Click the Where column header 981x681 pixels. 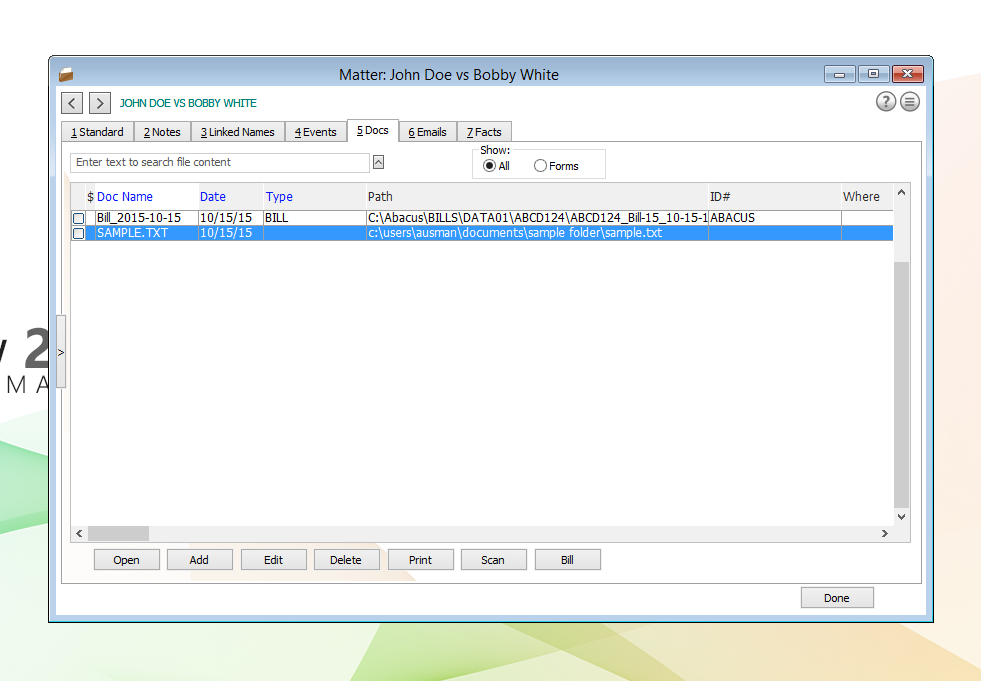point(867,197)
